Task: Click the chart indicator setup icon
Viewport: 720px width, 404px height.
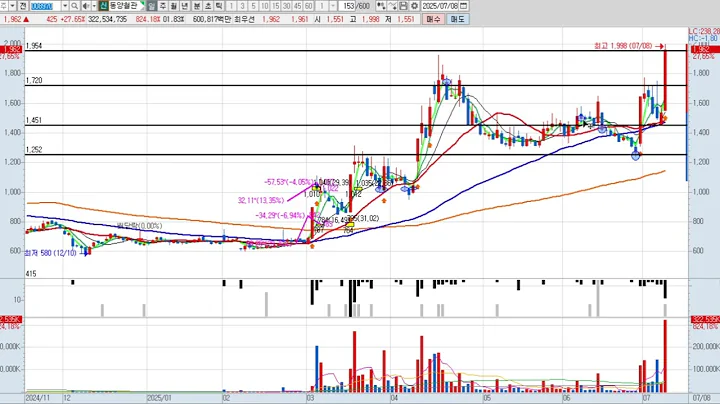Action: pyautogui.click(x=381, y=6)
